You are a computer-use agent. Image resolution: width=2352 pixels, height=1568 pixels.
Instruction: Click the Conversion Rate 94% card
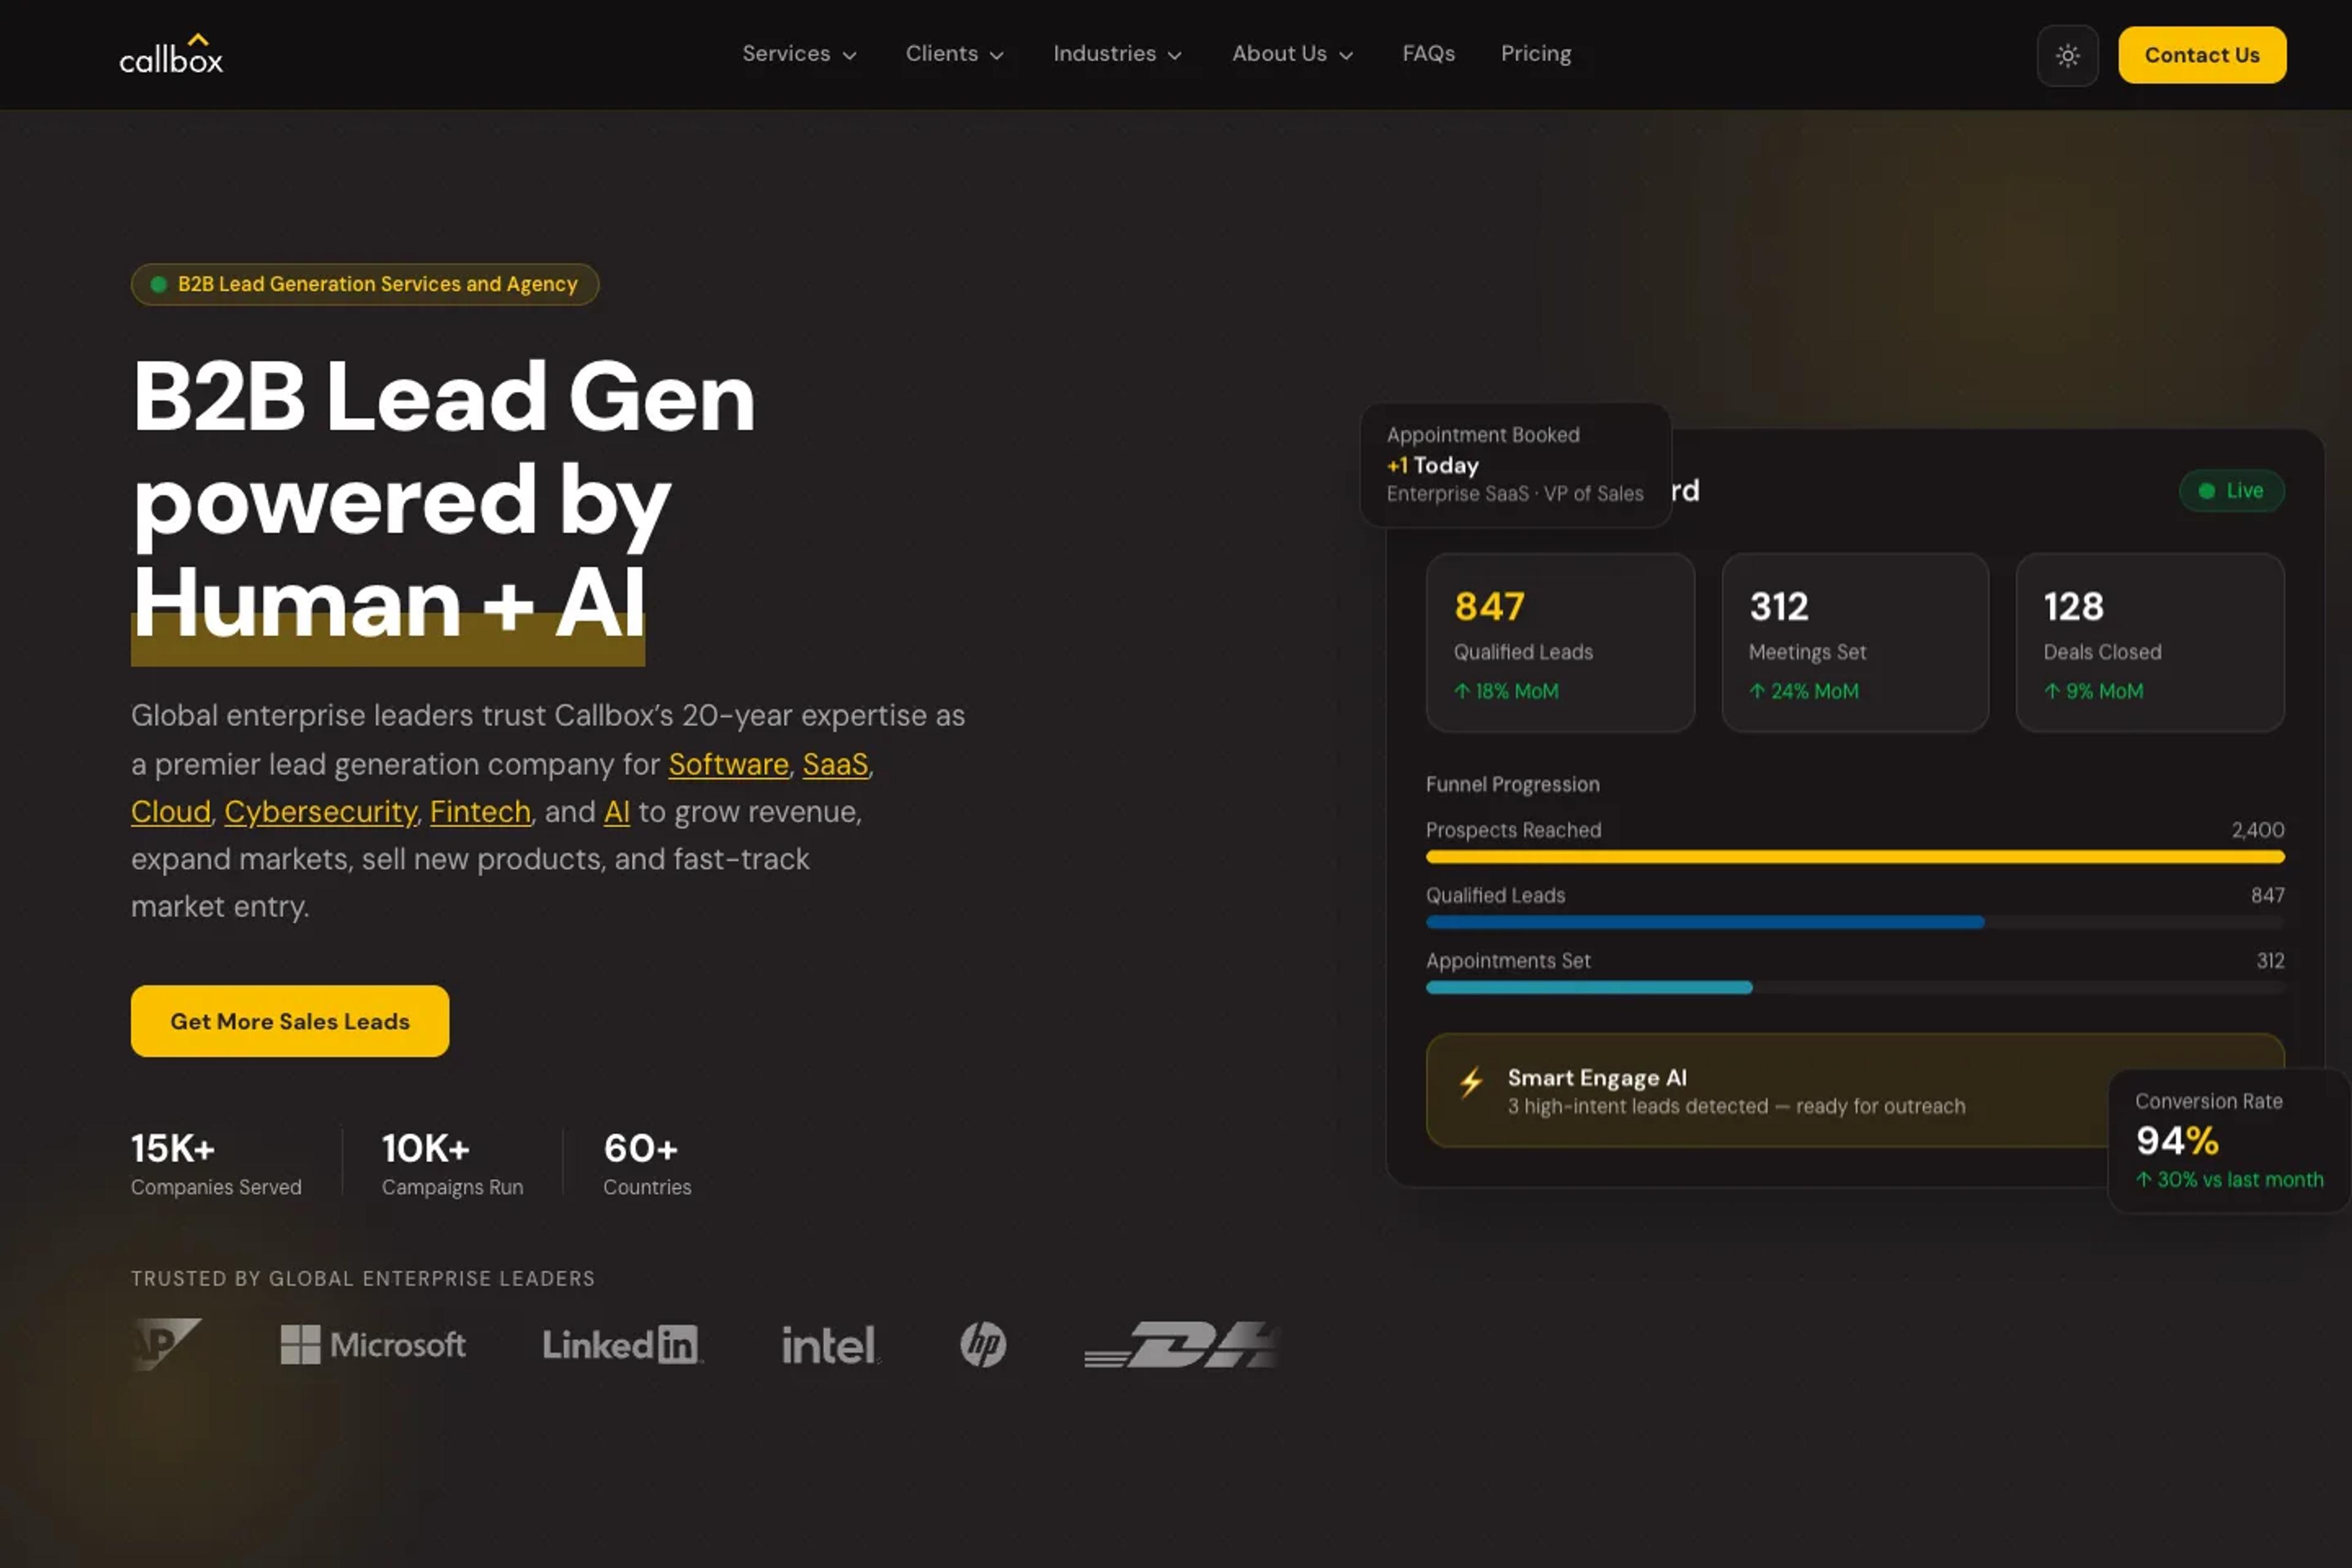point(2229,1141)
